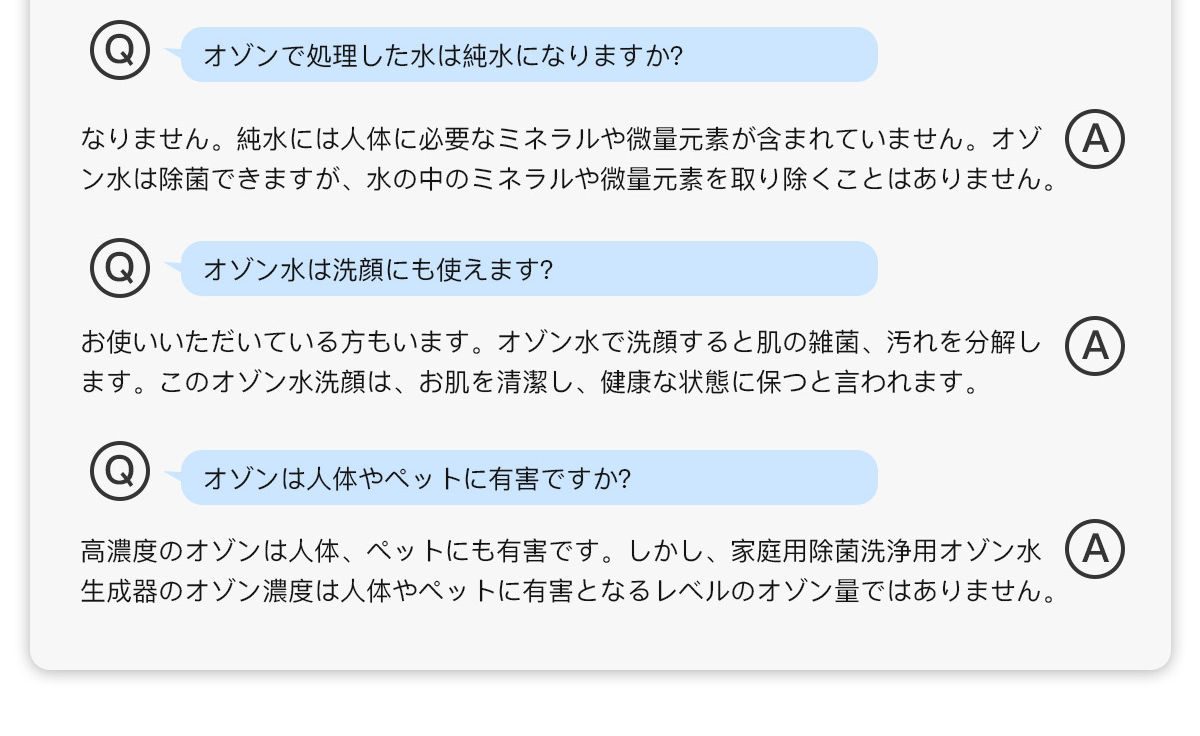The width and height of the screenshot is (1200, 736).
Task: Click the A icon next to the face washing answer
Action: [1095, 346]
